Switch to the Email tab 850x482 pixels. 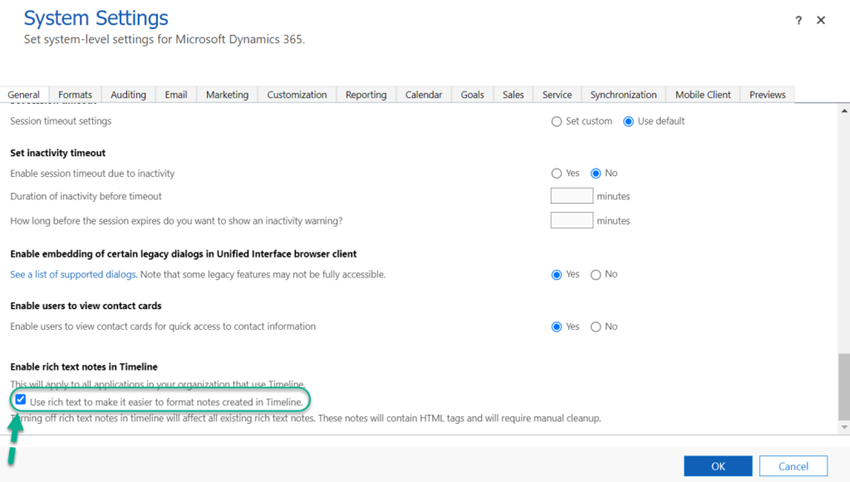click(x=176, y=94)
